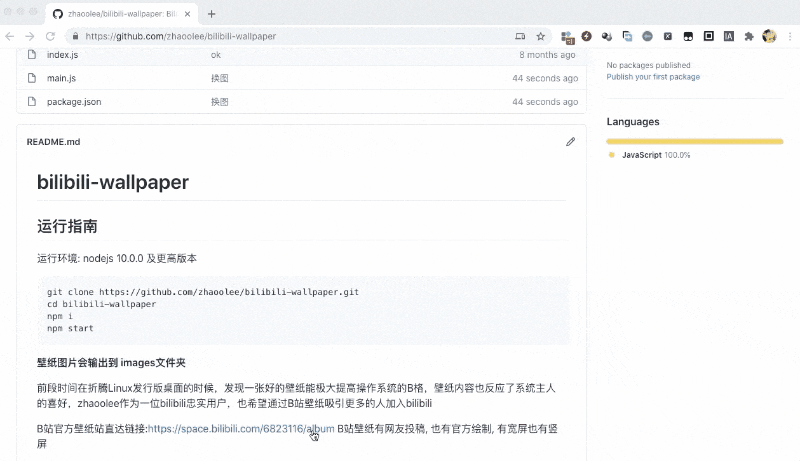The height and width of the screenshot is (461, 800).
Task: Click the 'nodejs 10.0.0' environment line
Action: click(x=116, y=258)
